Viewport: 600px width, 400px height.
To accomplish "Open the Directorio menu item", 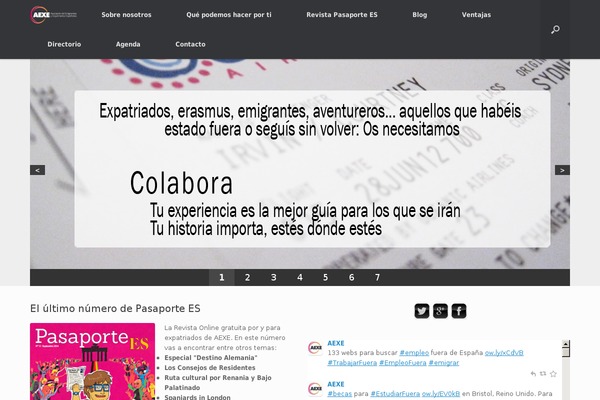I will (64, 44).
